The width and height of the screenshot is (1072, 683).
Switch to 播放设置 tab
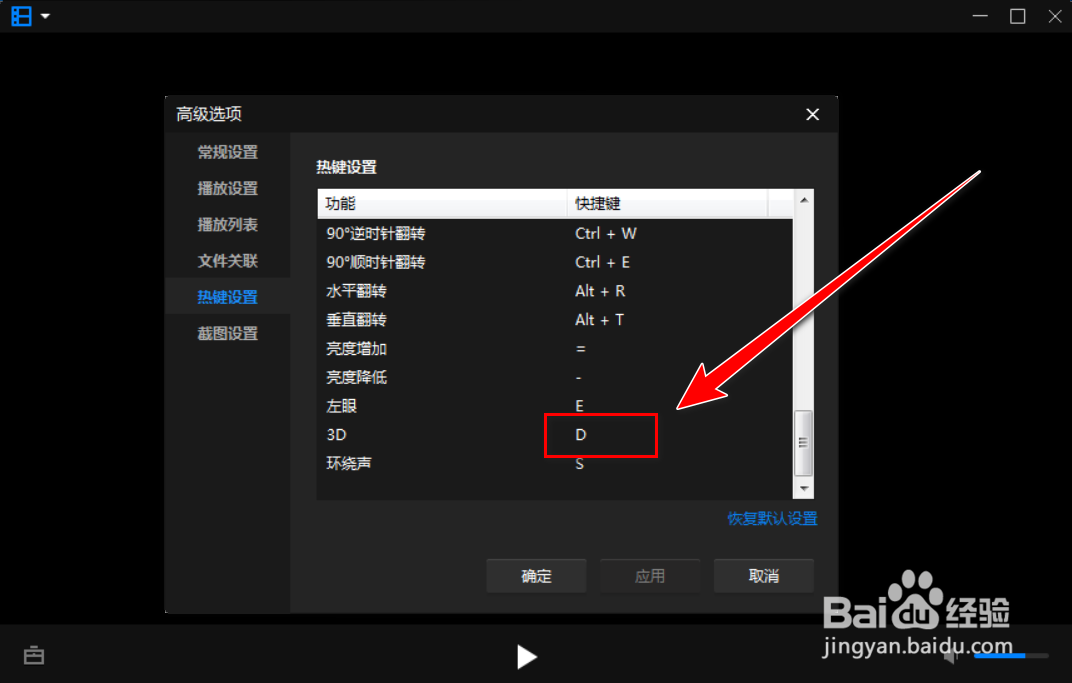coord(228,188)
